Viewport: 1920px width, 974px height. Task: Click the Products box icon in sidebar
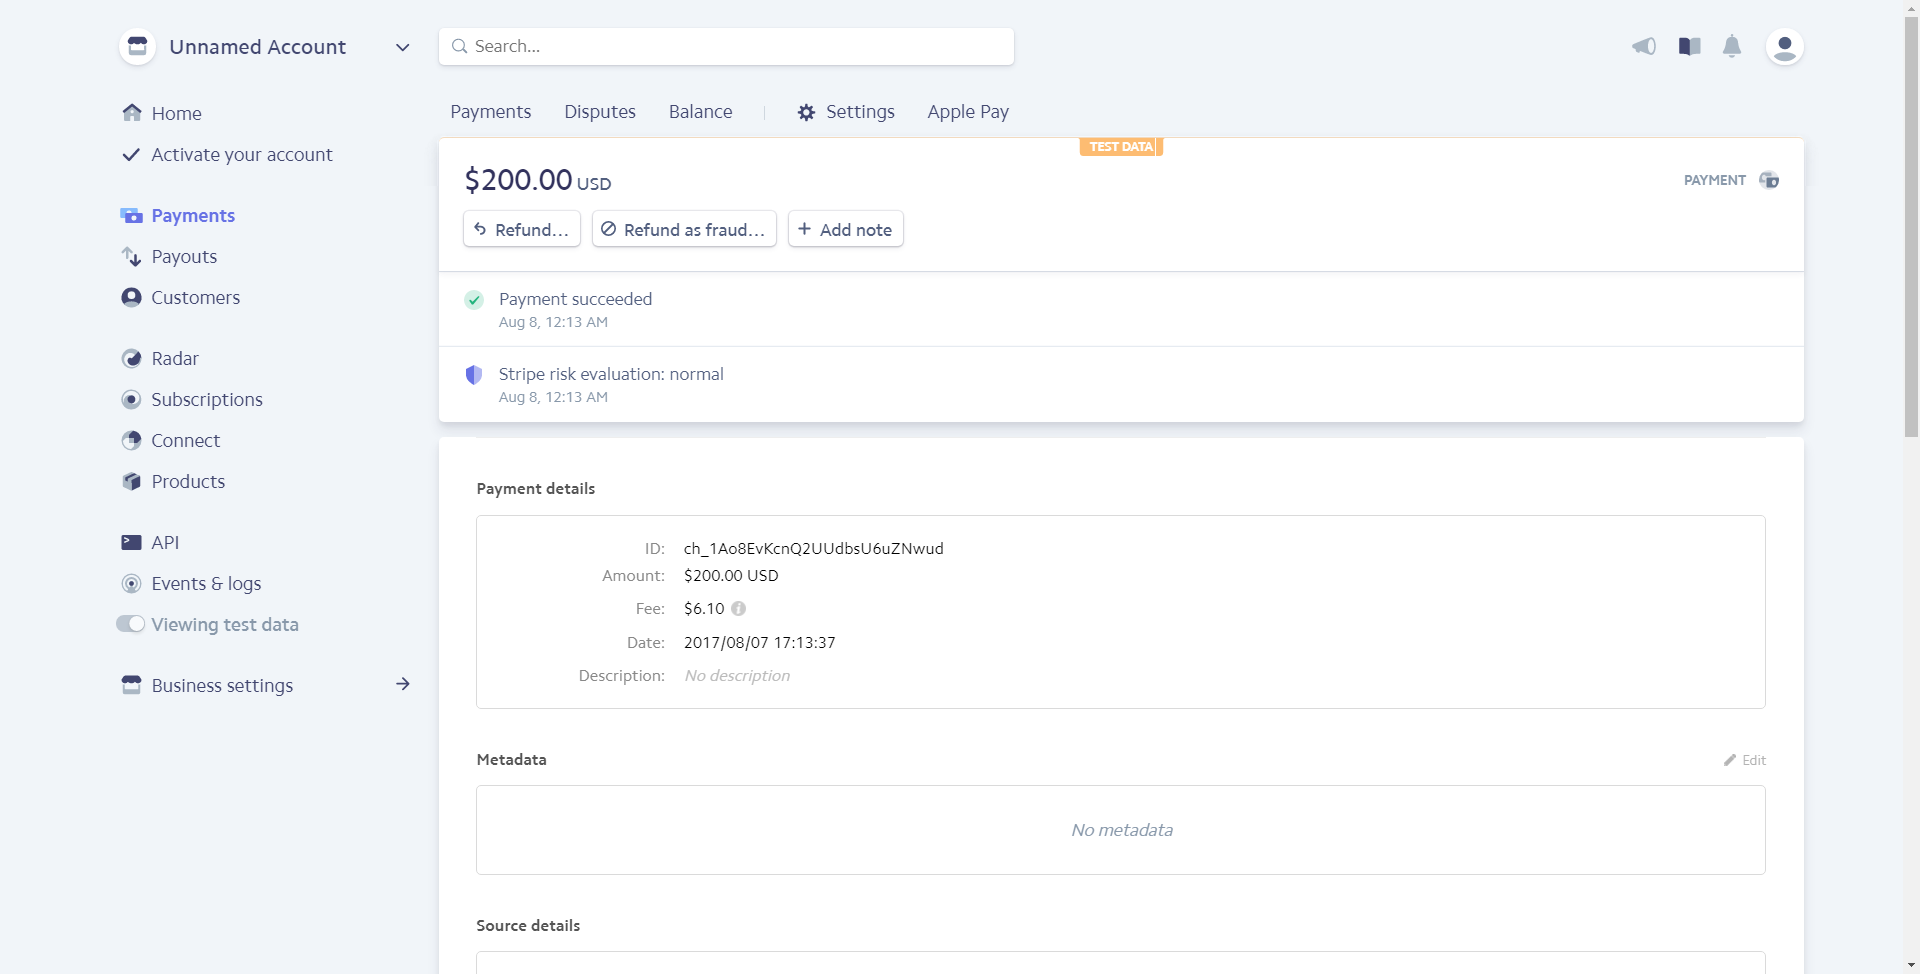[x=131, y=482]
